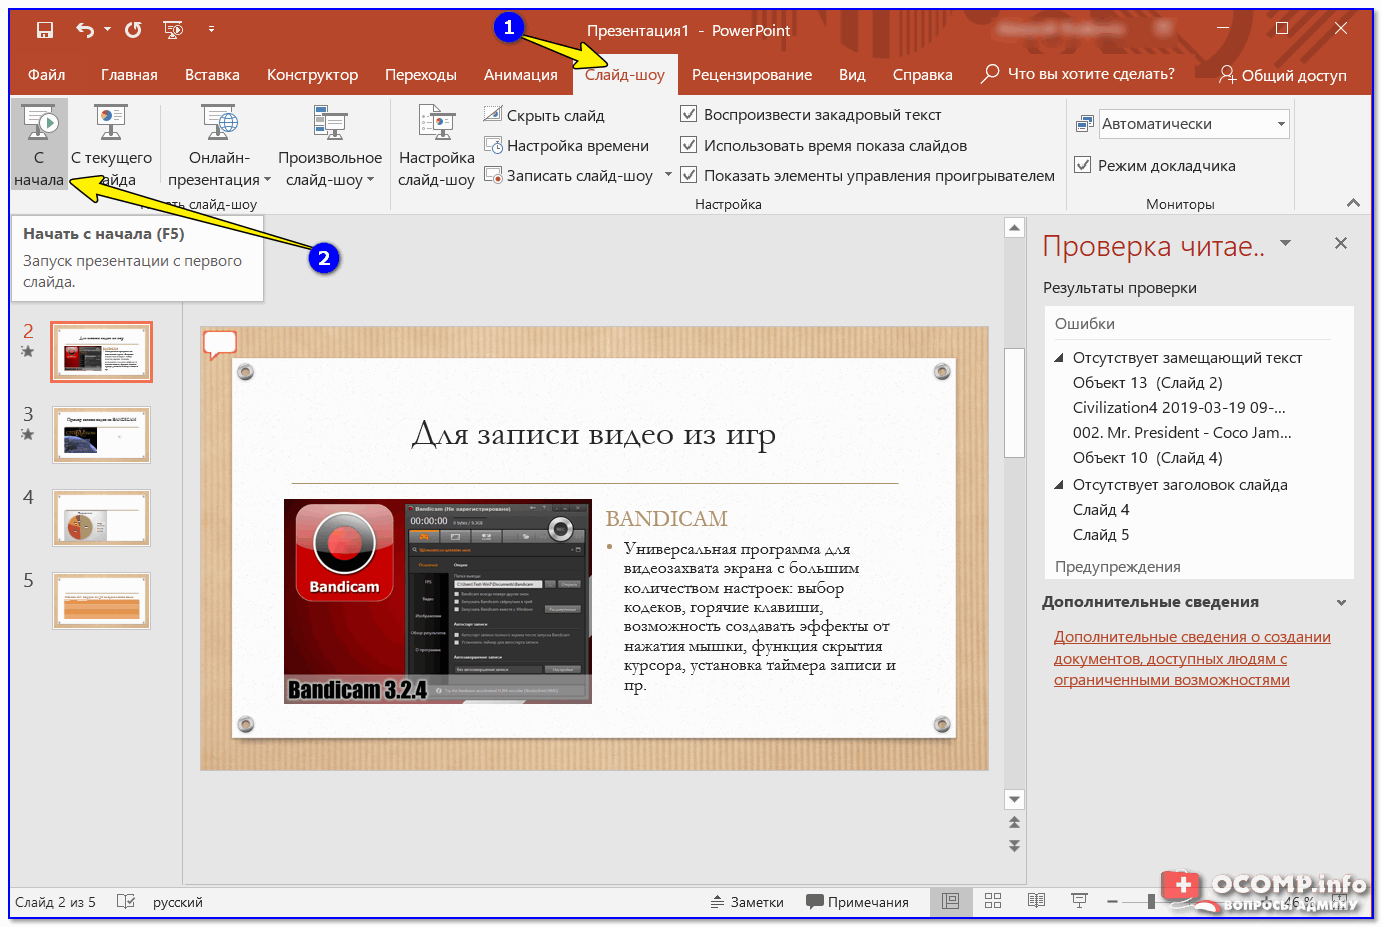Screen dimensions: 1382x927
Task: Click Записать слайд-шоу button
Action: (568, 176)
